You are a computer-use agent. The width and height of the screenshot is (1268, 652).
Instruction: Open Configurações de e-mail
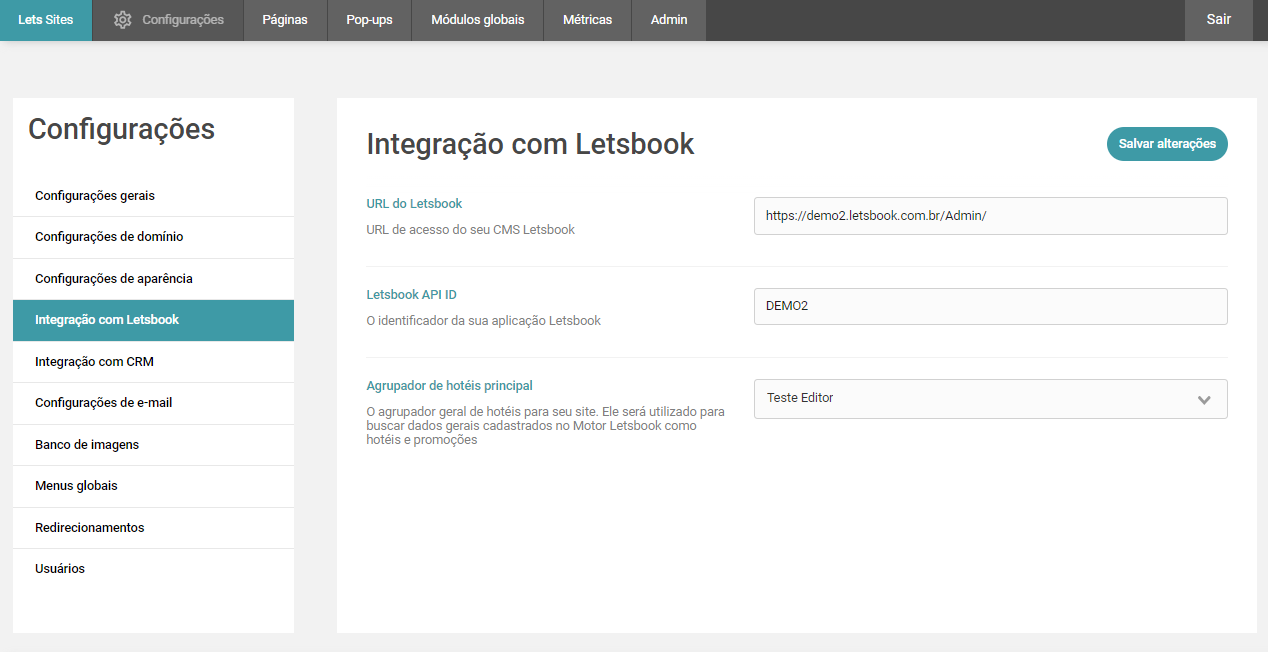tap(153, 403)
